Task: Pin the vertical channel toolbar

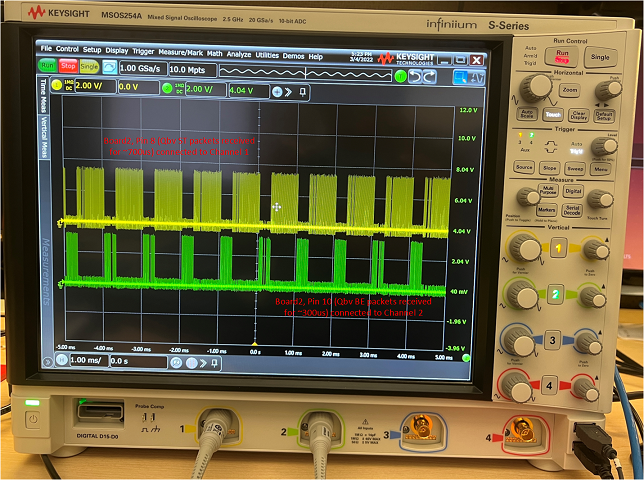Action: point(301,90)
